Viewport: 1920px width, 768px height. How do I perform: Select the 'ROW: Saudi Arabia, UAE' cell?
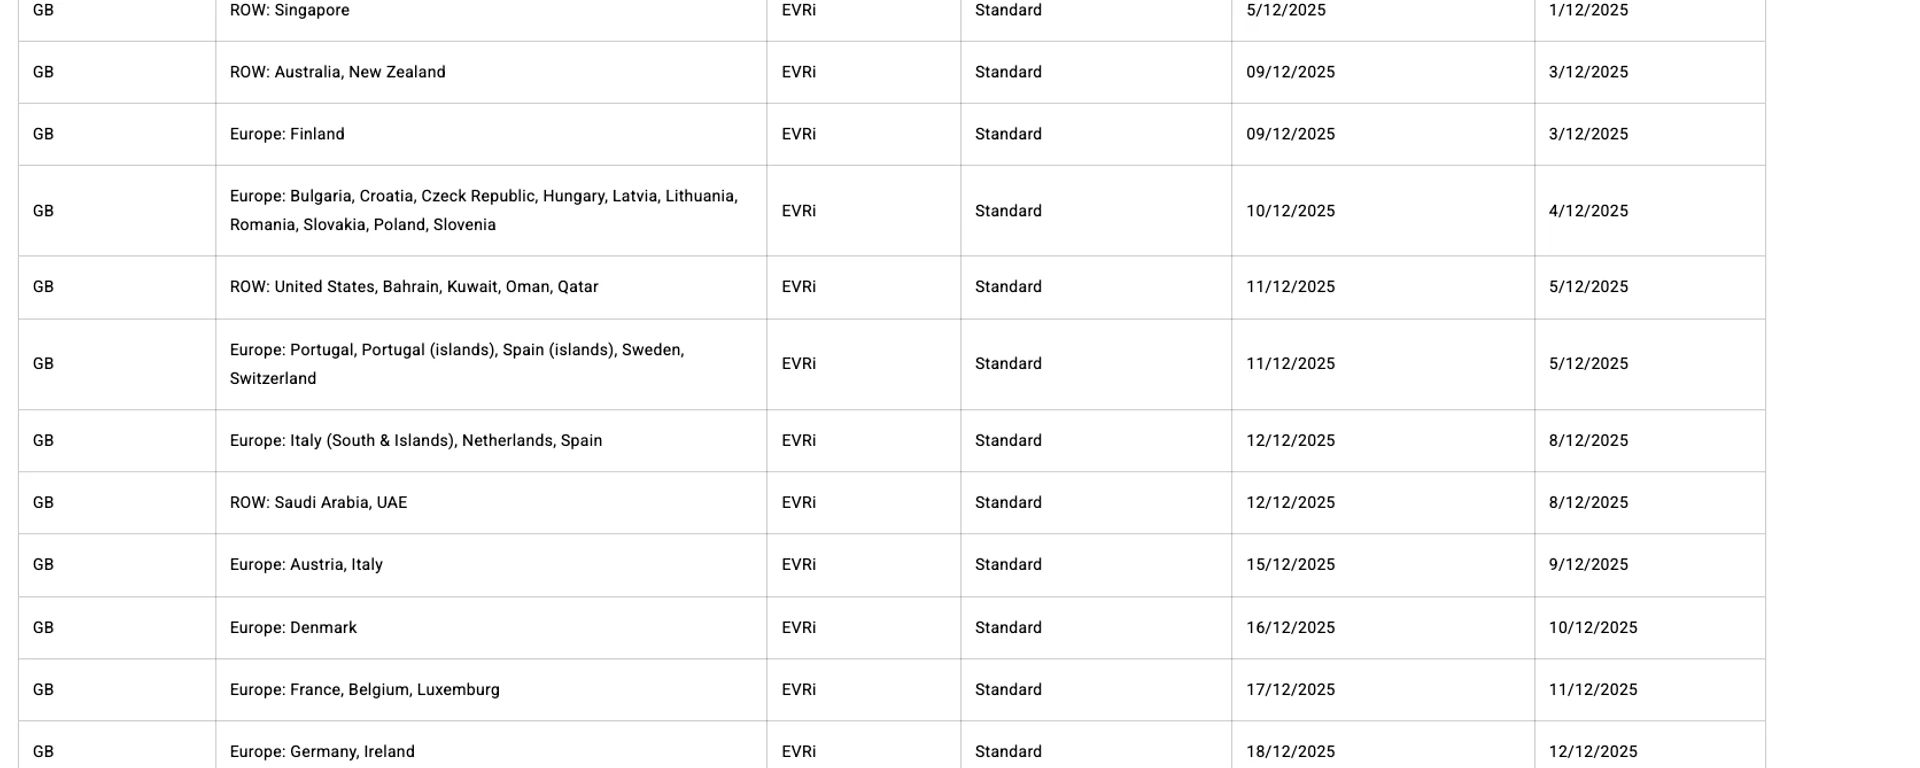click(318, 503)
